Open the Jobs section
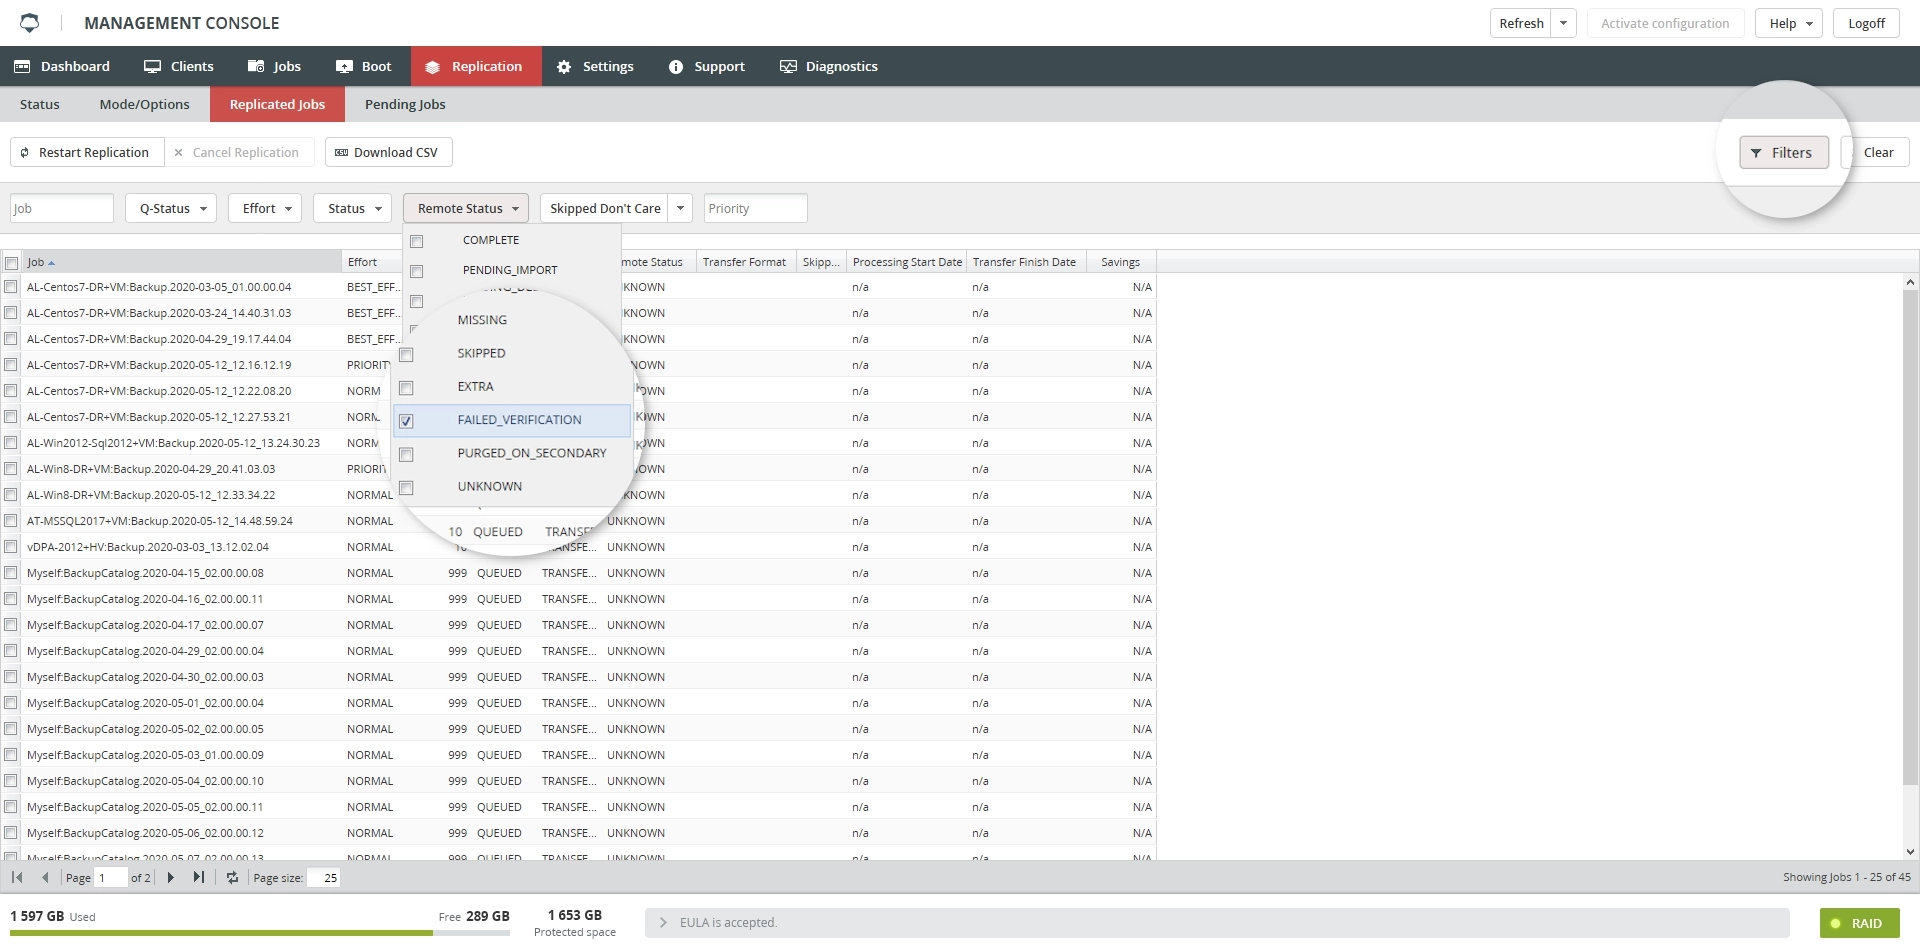The width and height of the screenshot is (1920, 946). point(274,66)
